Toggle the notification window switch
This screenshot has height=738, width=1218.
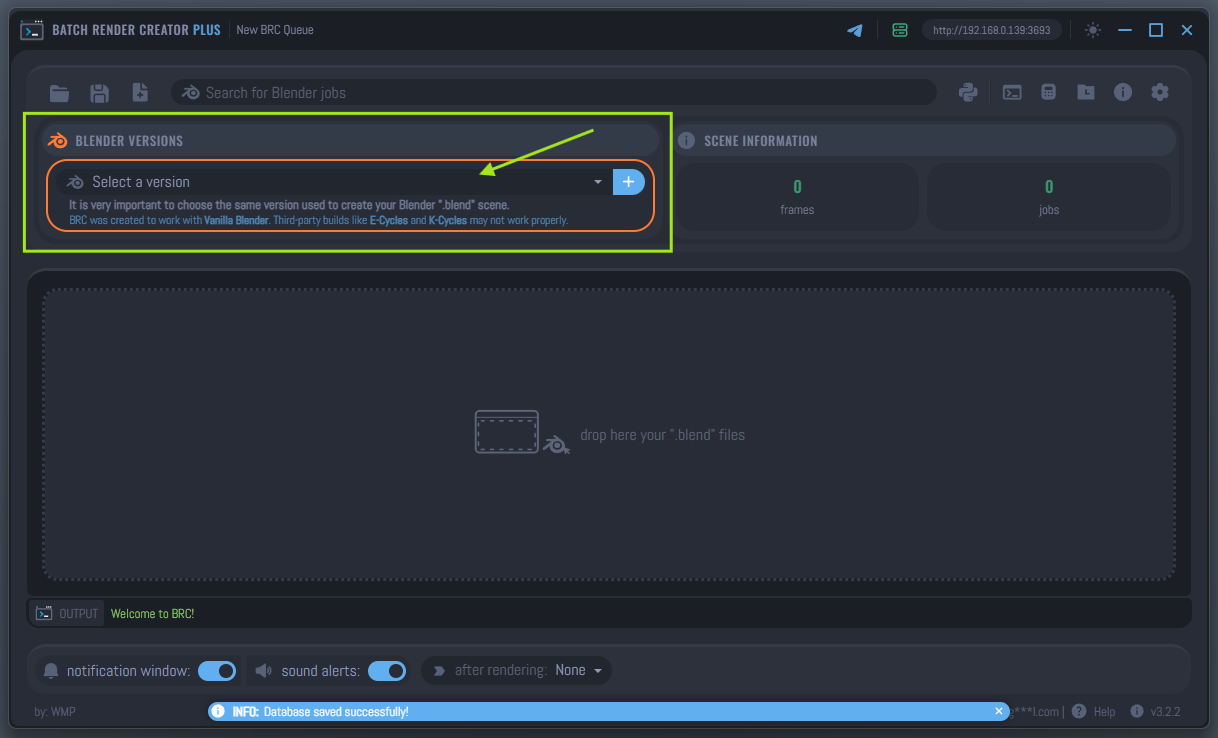tap(217, 670)
